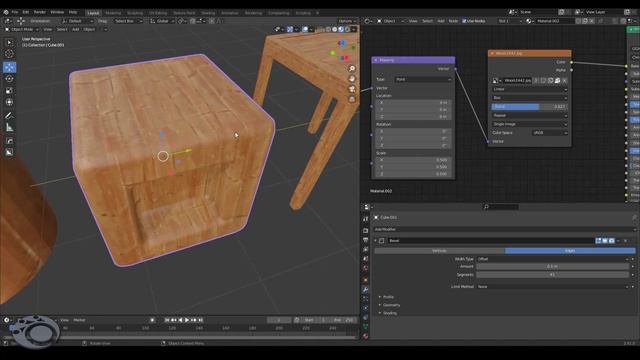
Task: Open Object Data properties tab icon
Action: 366,327
